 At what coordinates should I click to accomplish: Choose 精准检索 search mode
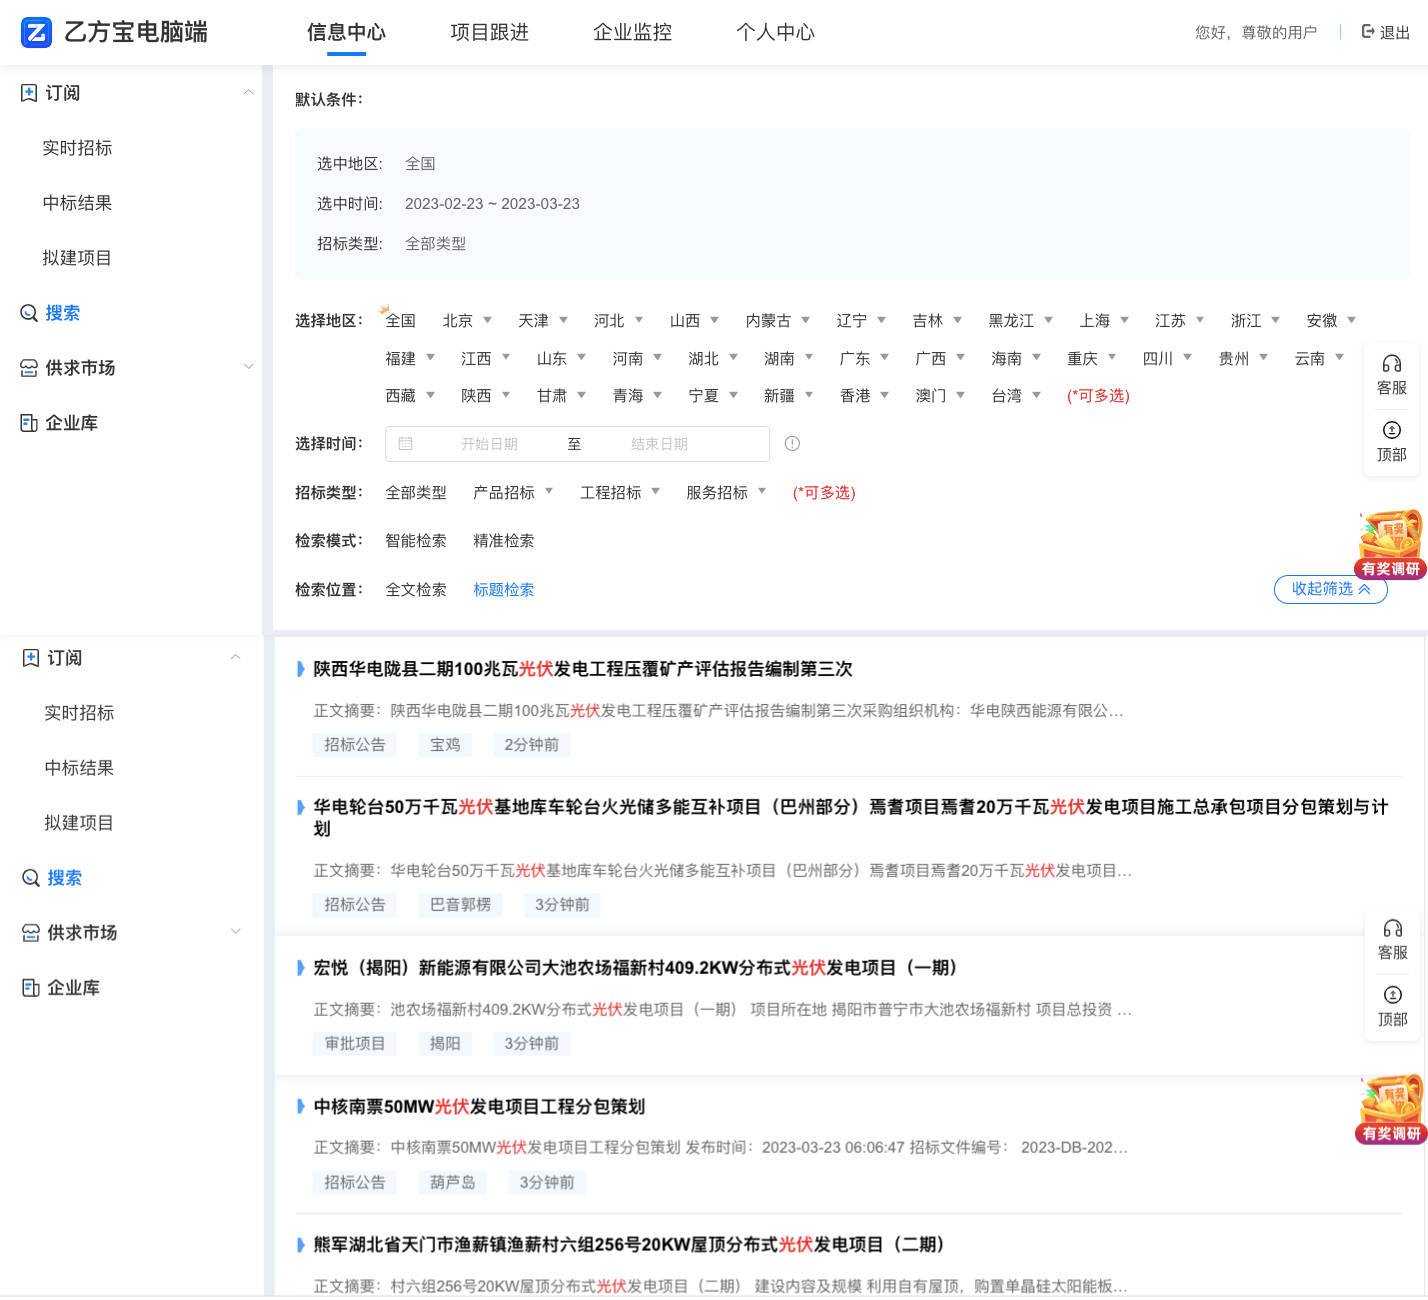point(503,541)
